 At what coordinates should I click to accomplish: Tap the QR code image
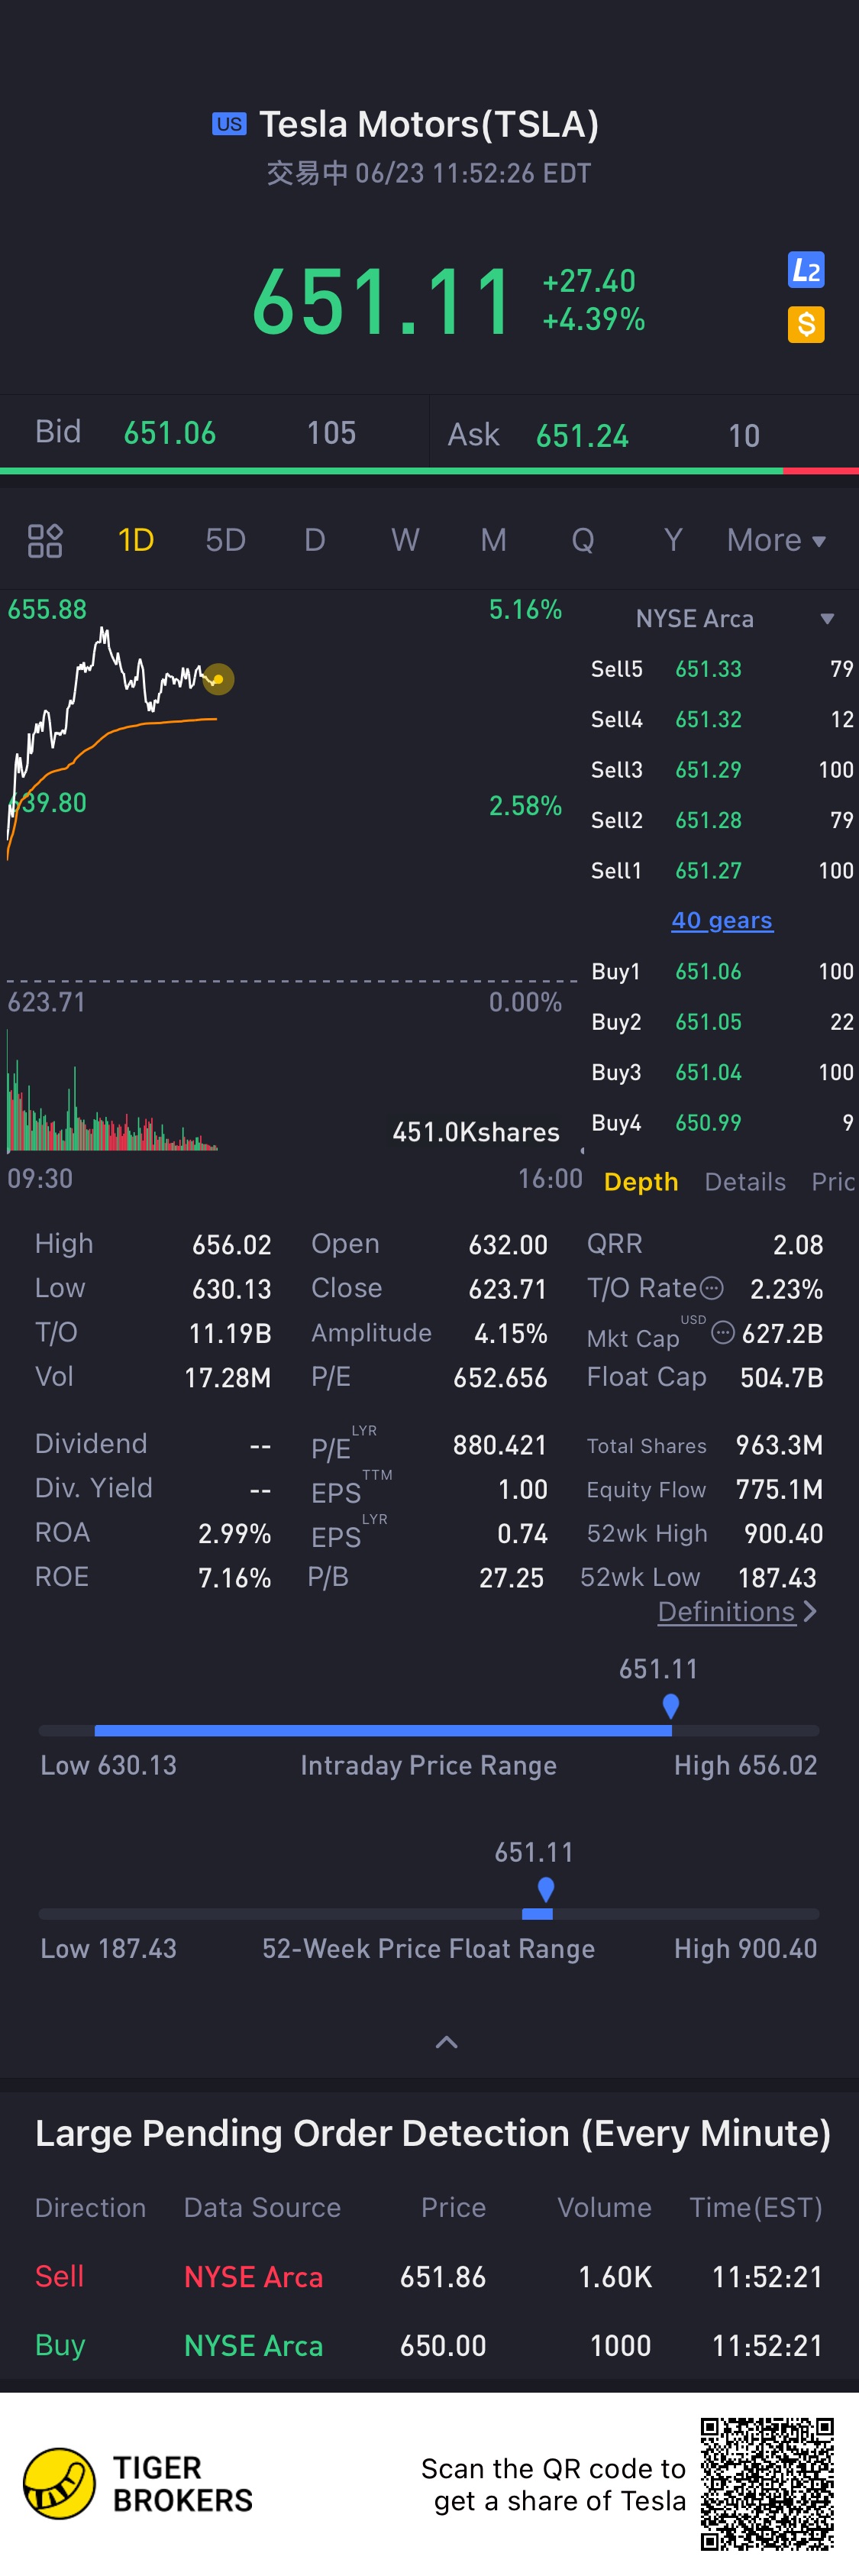(x=767, y=2483)
